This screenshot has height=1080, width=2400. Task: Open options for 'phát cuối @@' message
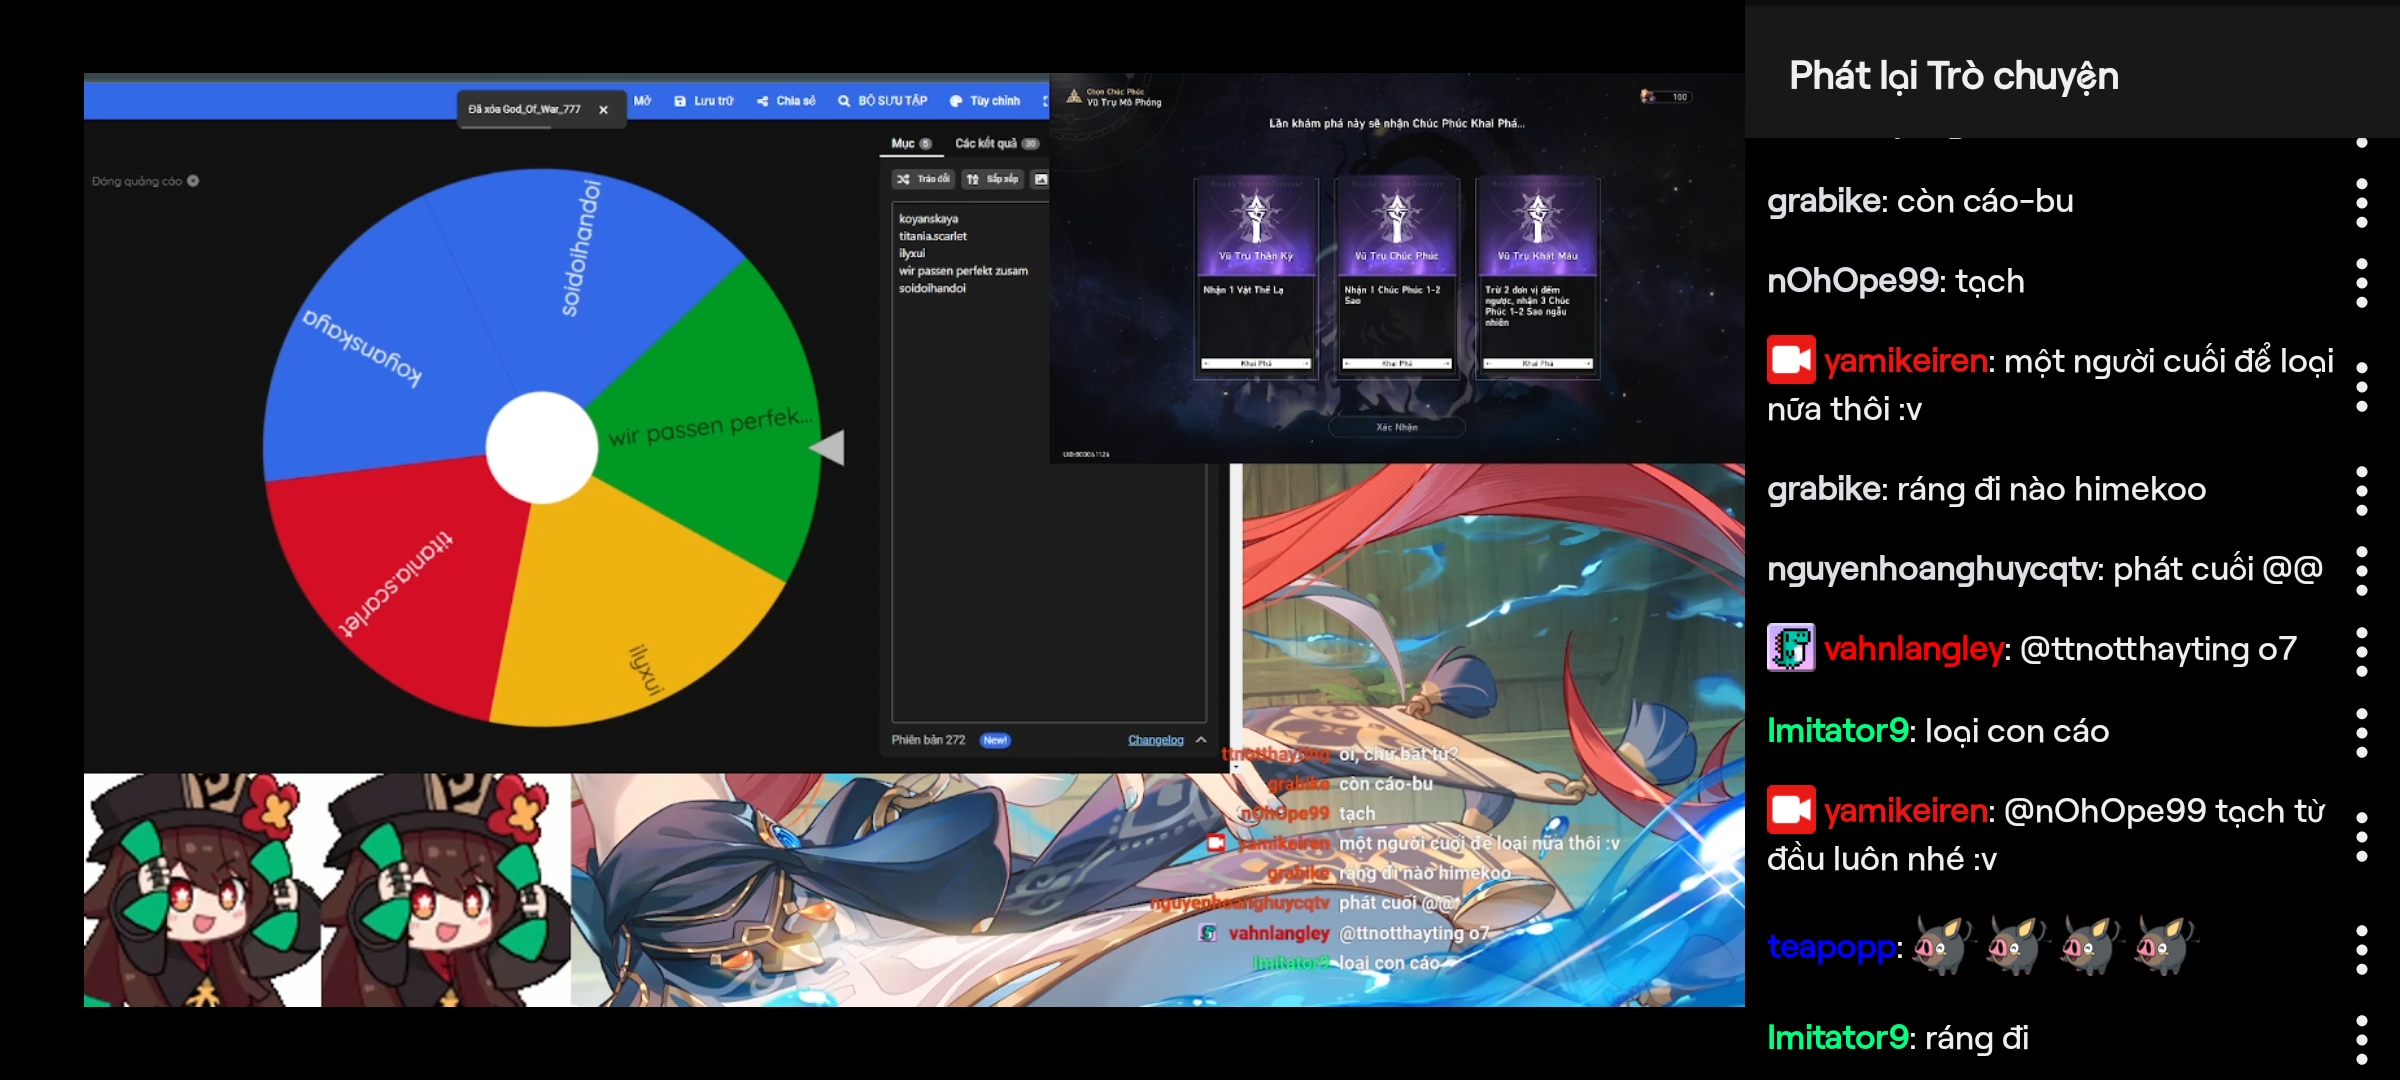(x=2362, y=571)
